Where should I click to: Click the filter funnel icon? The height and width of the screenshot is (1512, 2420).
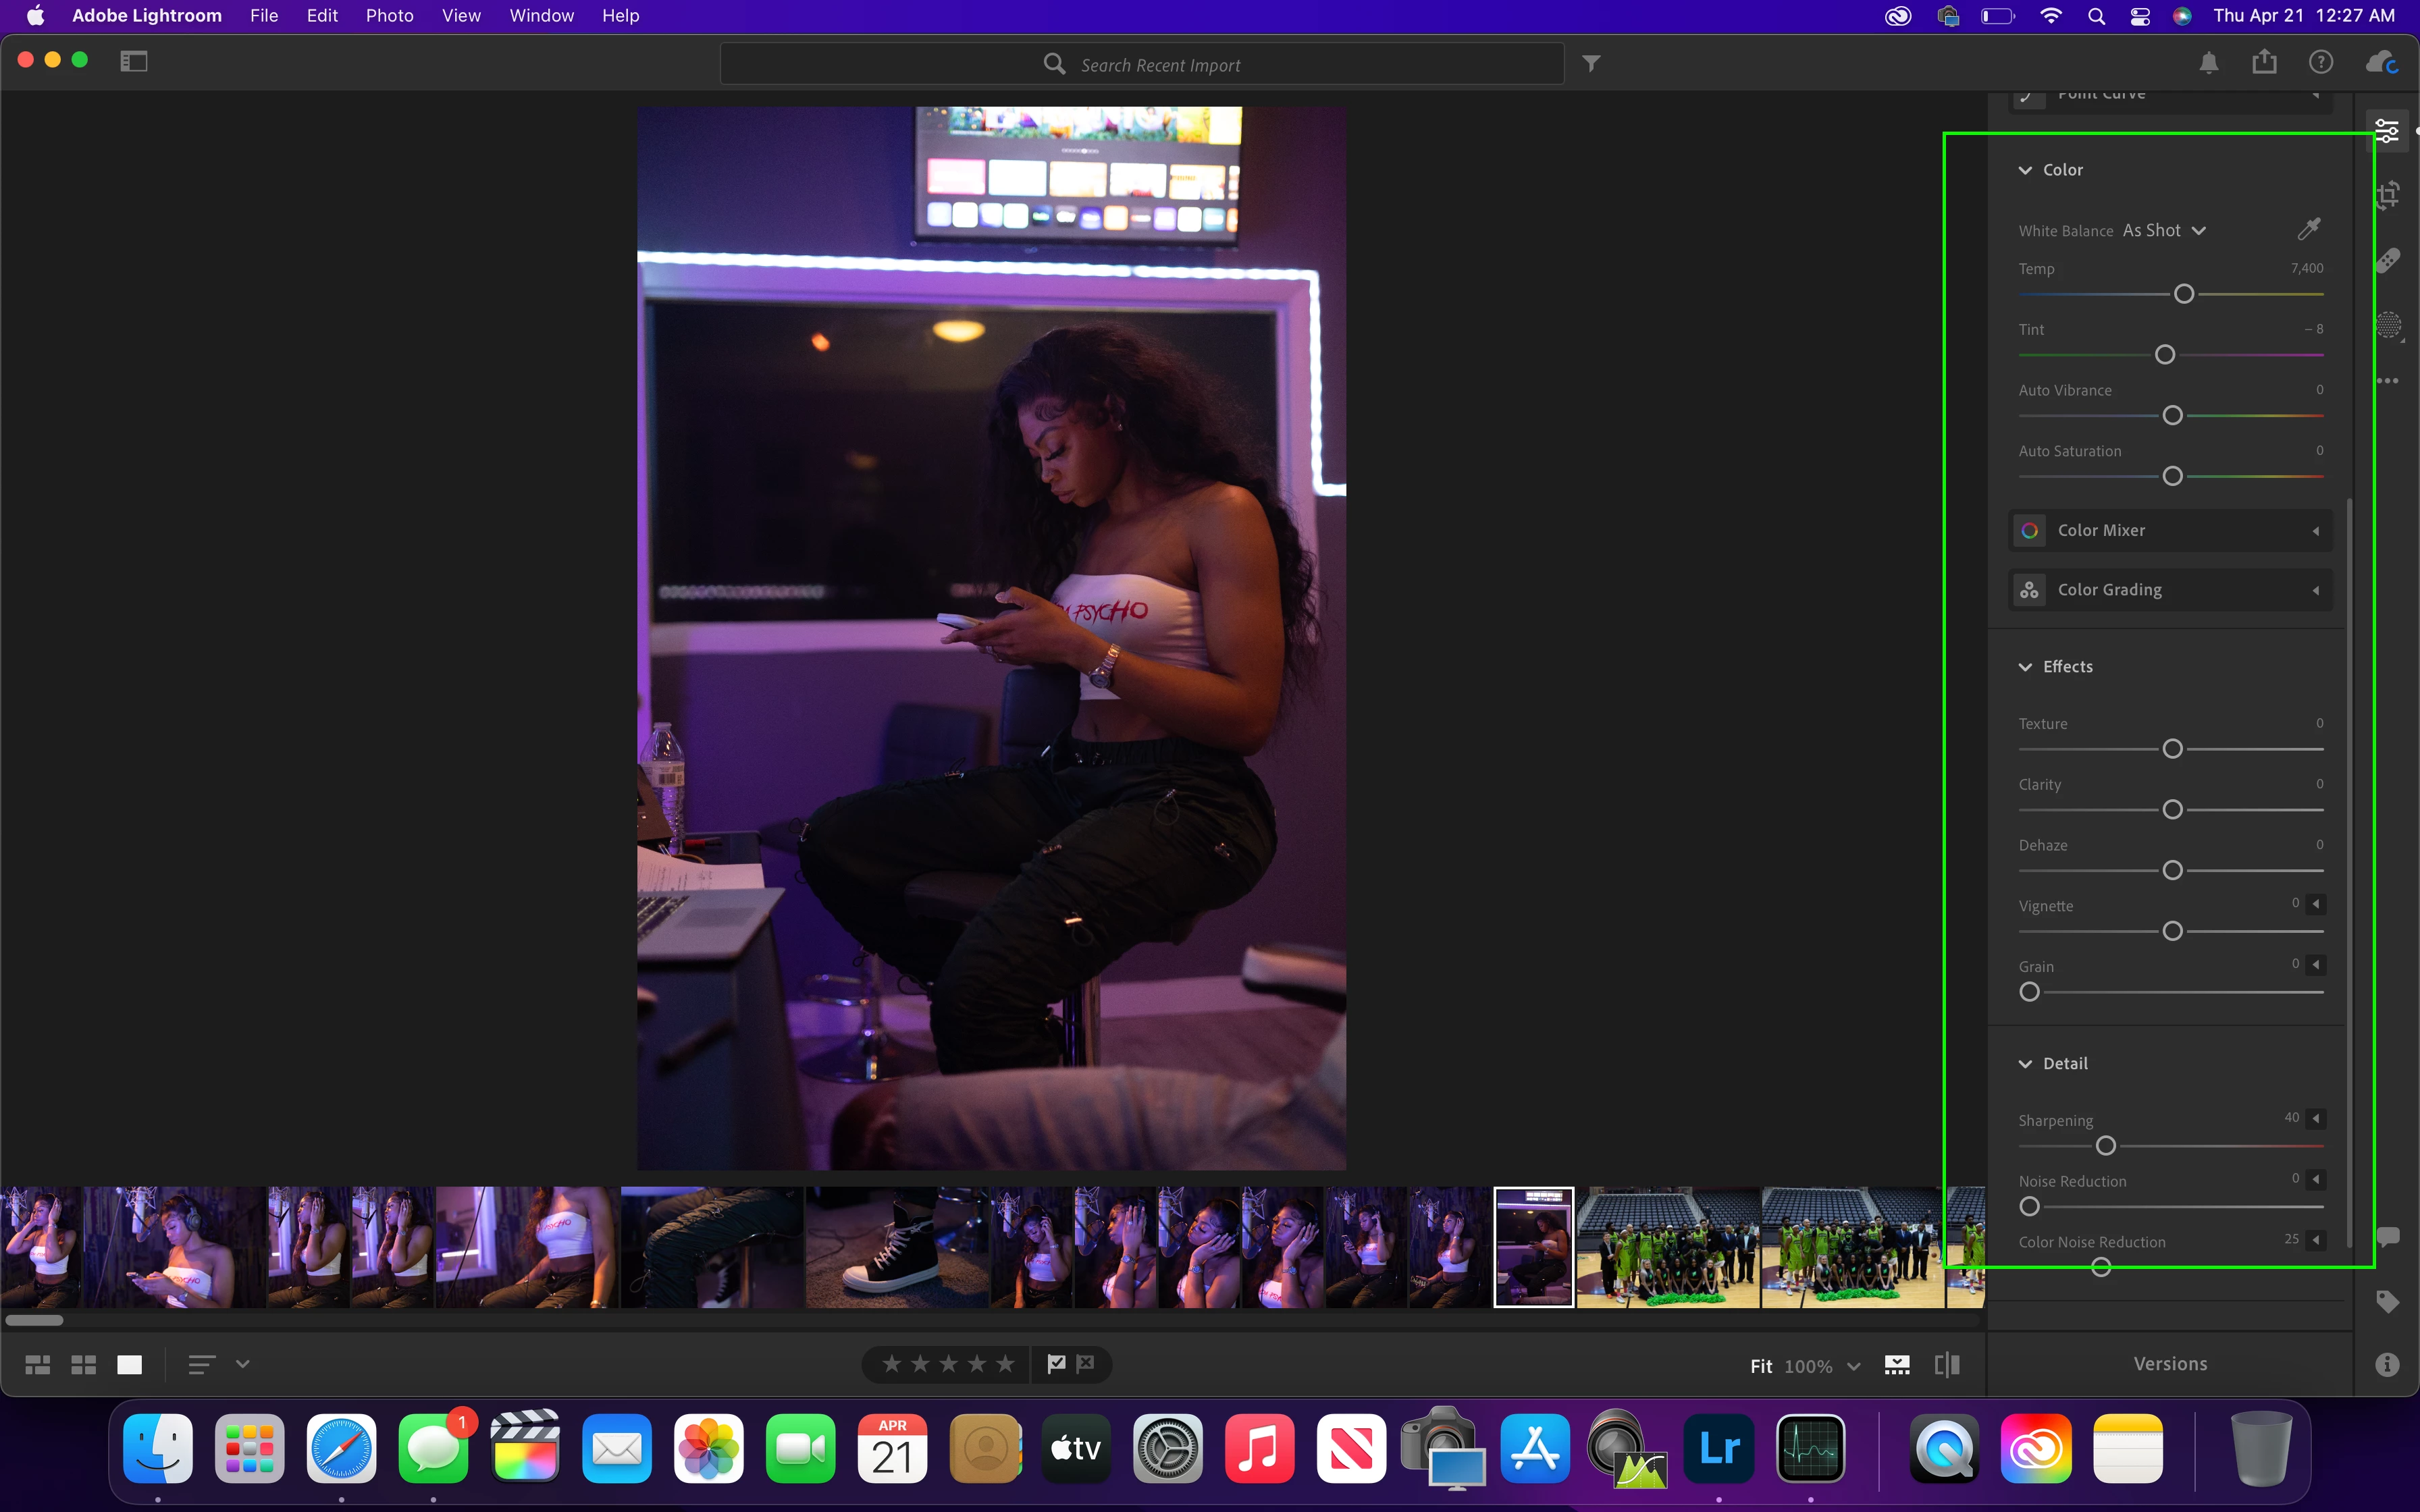[1591, 64]
